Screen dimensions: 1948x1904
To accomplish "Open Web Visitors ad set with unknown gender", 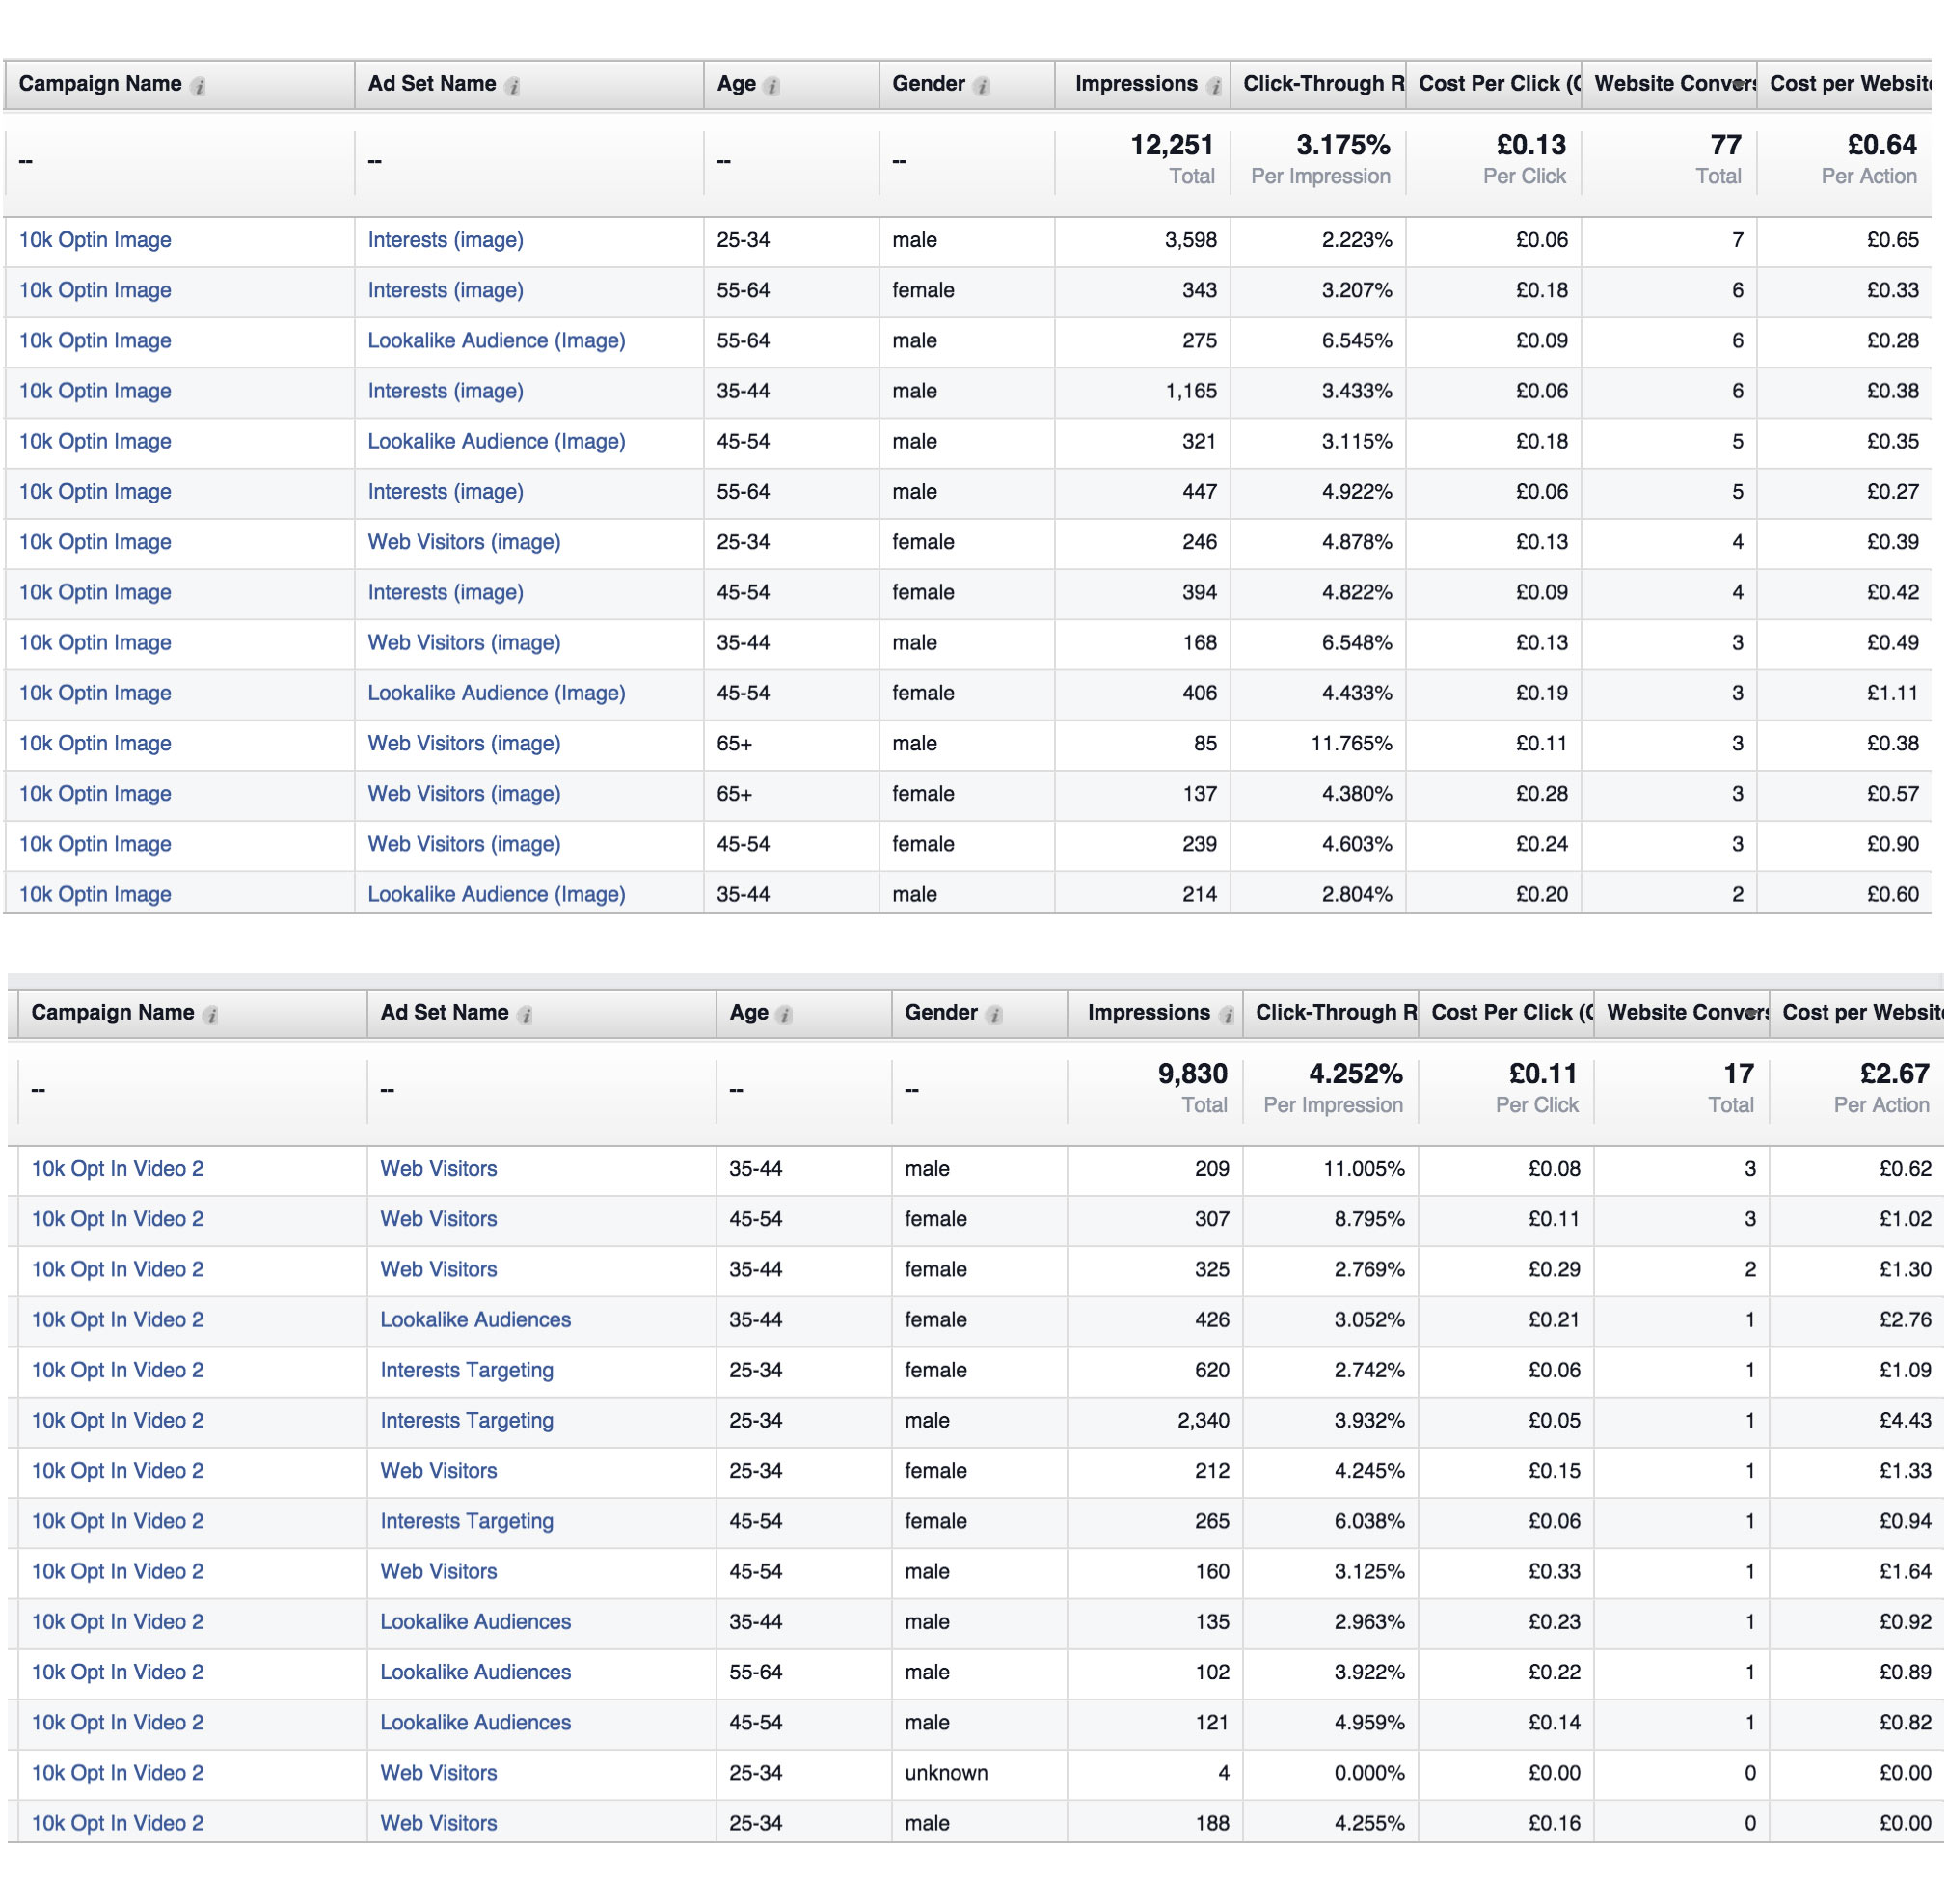I will 438,1773.
